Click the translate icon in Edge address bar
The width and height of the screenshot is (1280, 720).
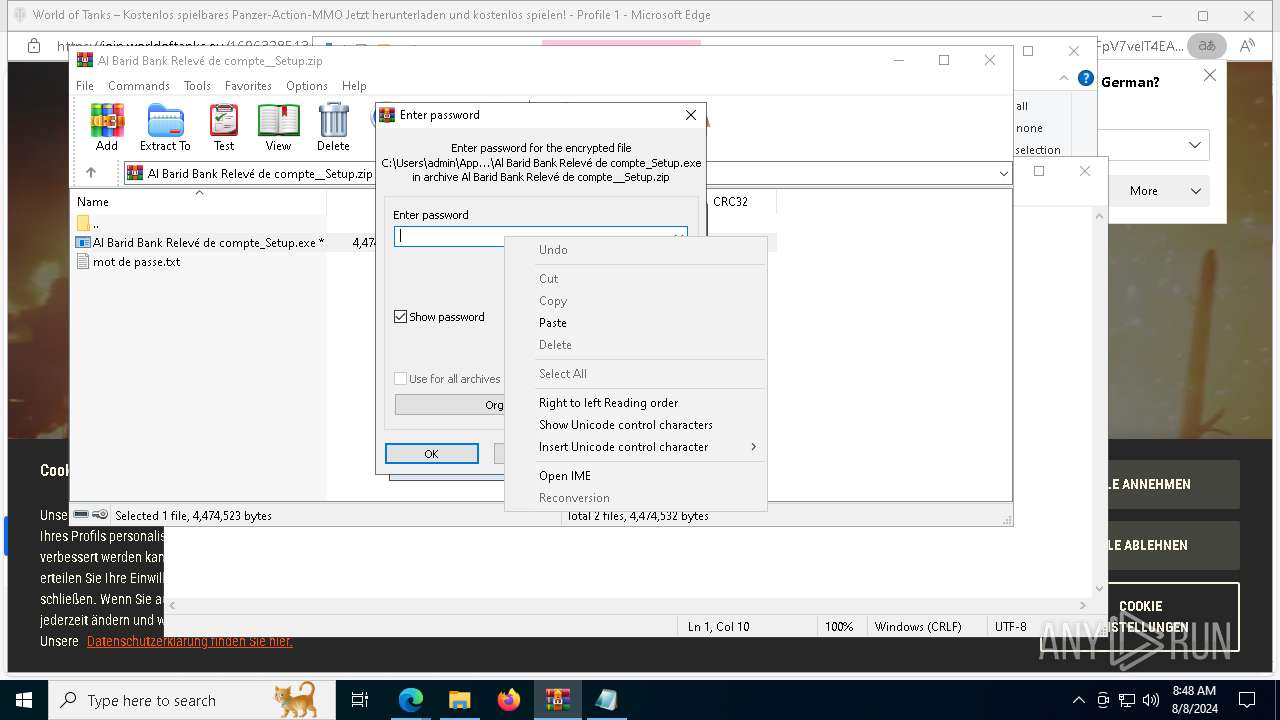coord(1207,46)
